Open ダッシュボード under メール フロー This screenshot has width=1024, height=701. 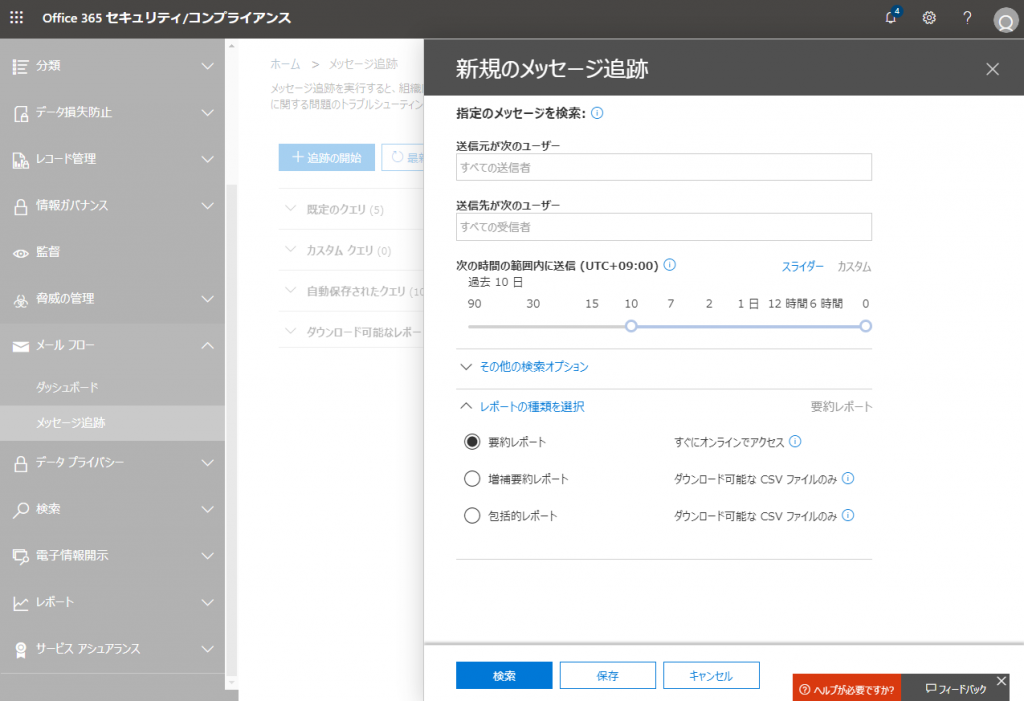(67, 387)
